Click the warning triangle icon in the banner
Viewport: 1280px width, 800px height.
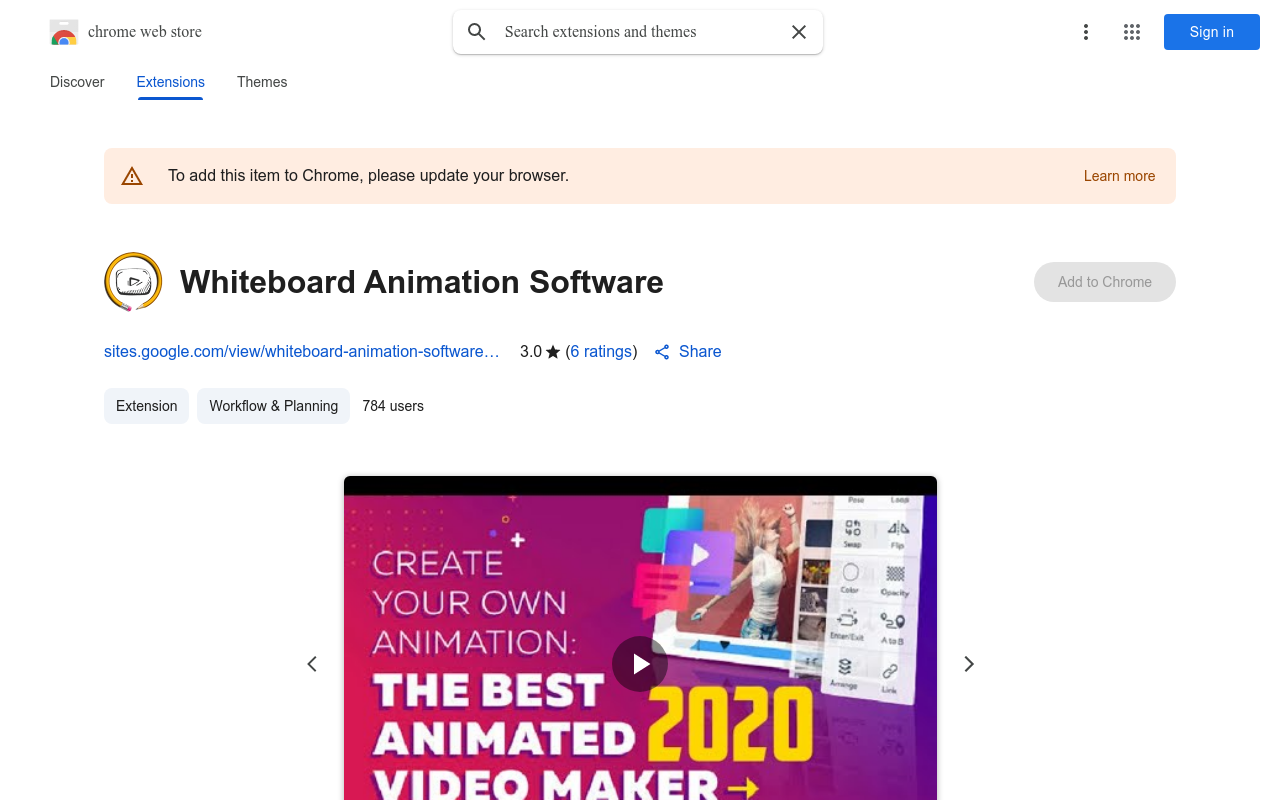pyautogui.click(x=132, y=175)
